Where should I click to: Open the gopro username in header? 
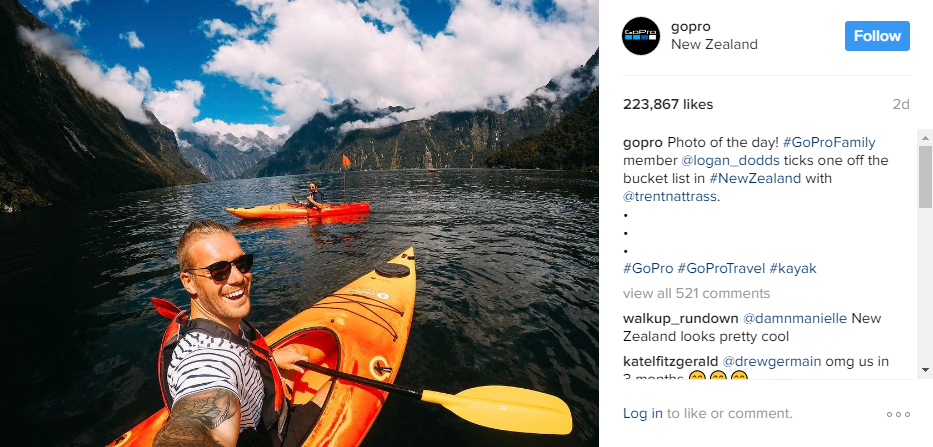(691, 26)
